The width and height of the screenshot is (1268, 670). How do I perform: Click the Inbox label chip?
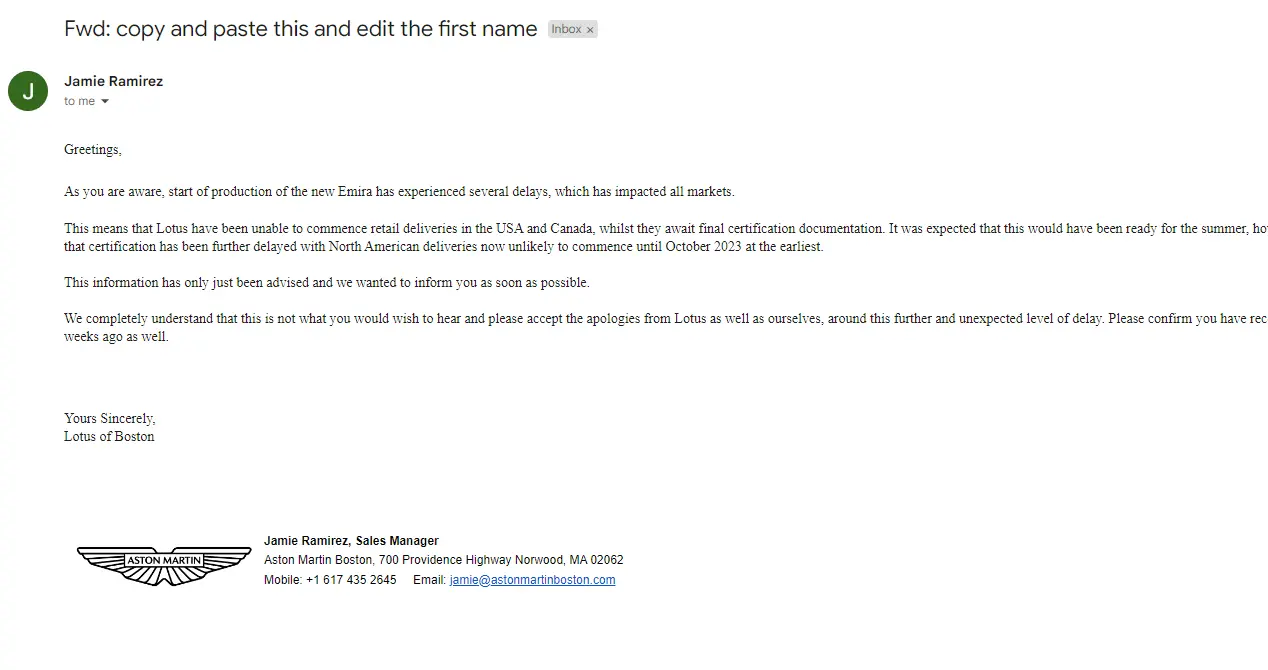pyautogui.click(x=566, y=30)
